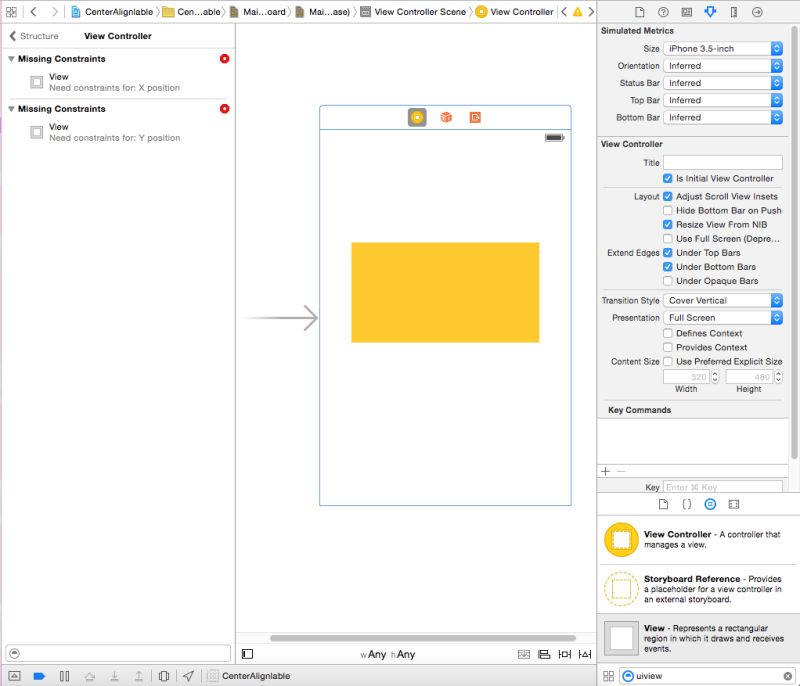The image size is (800, 686).
Task: Open the Pin constraints popover
Action: click(x=566, y=654)
